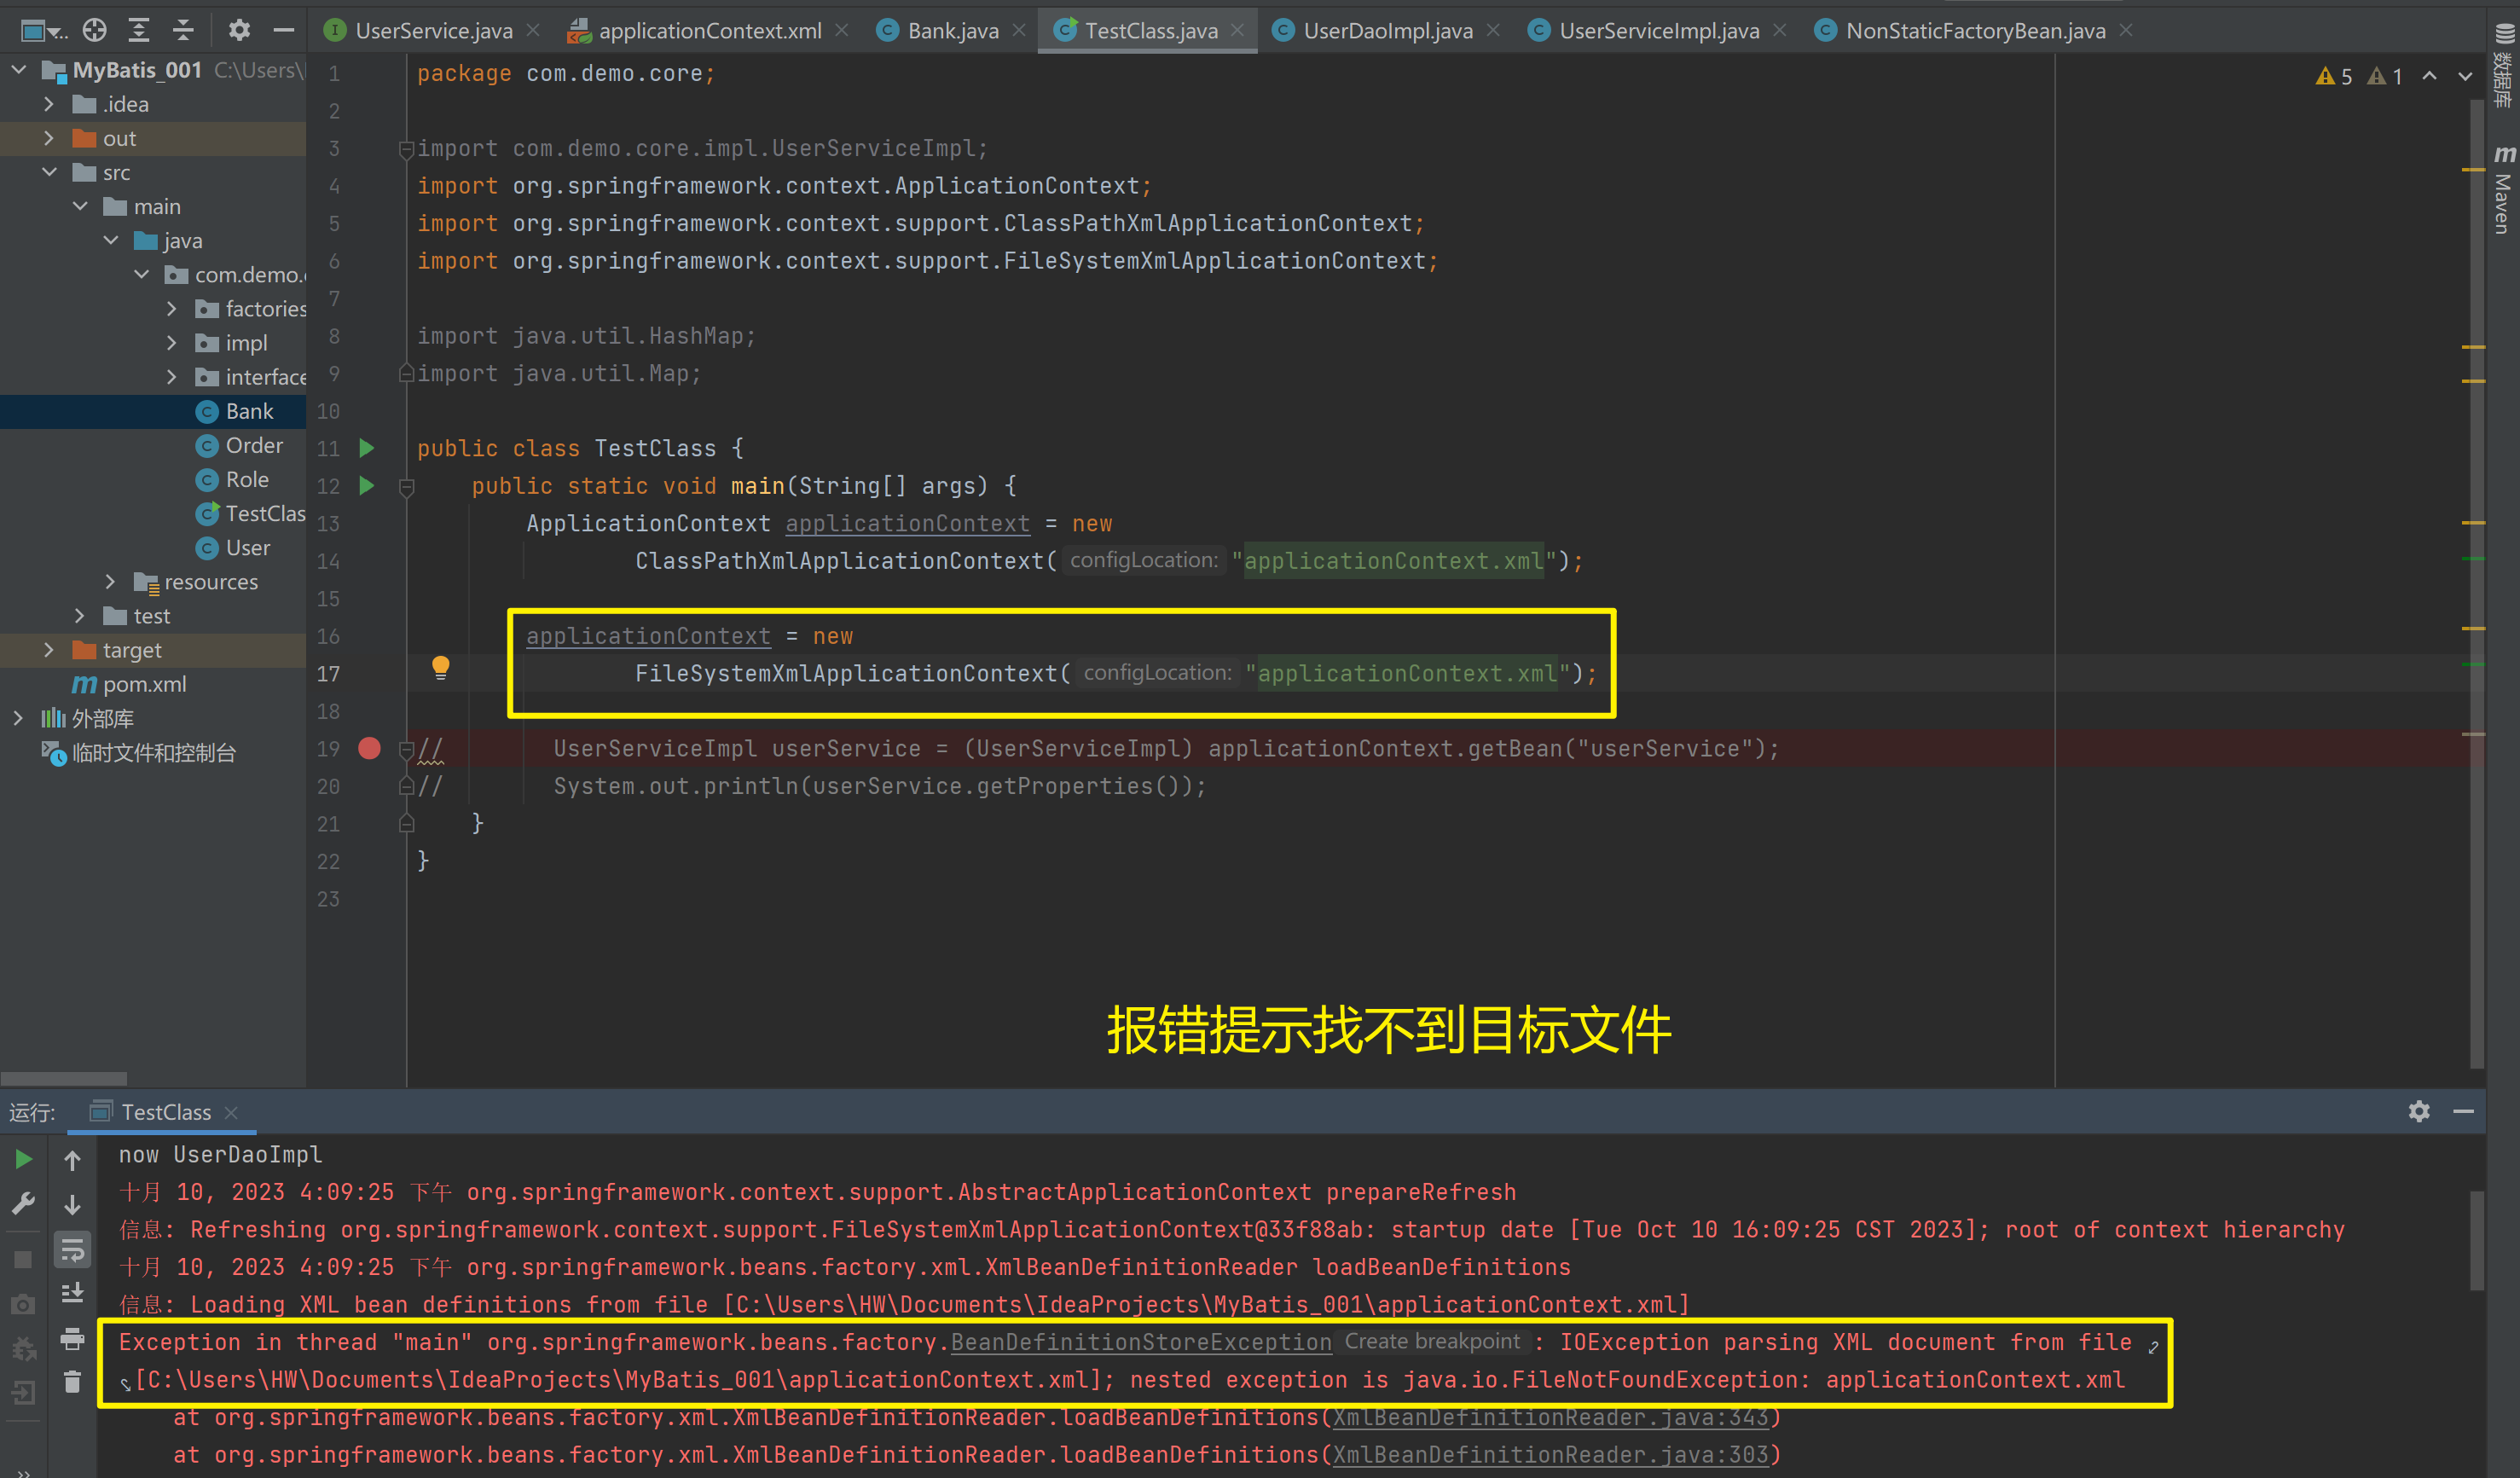Click the scroll to end icon

click(72, 1294)
